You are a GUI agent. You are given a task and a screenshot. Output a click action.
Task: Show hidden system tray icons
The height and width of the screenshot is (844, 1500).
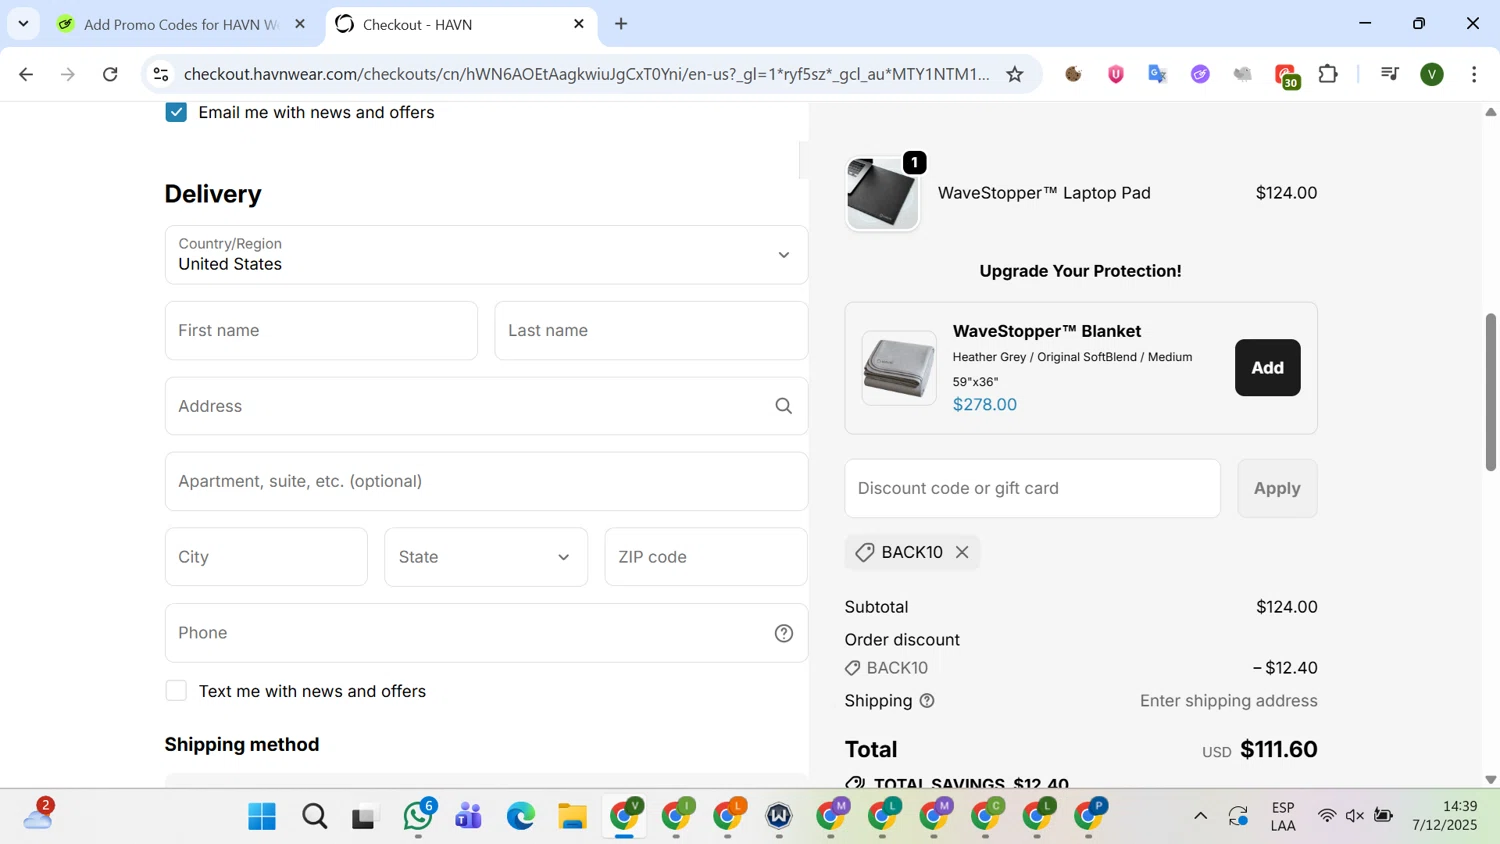1200,817
